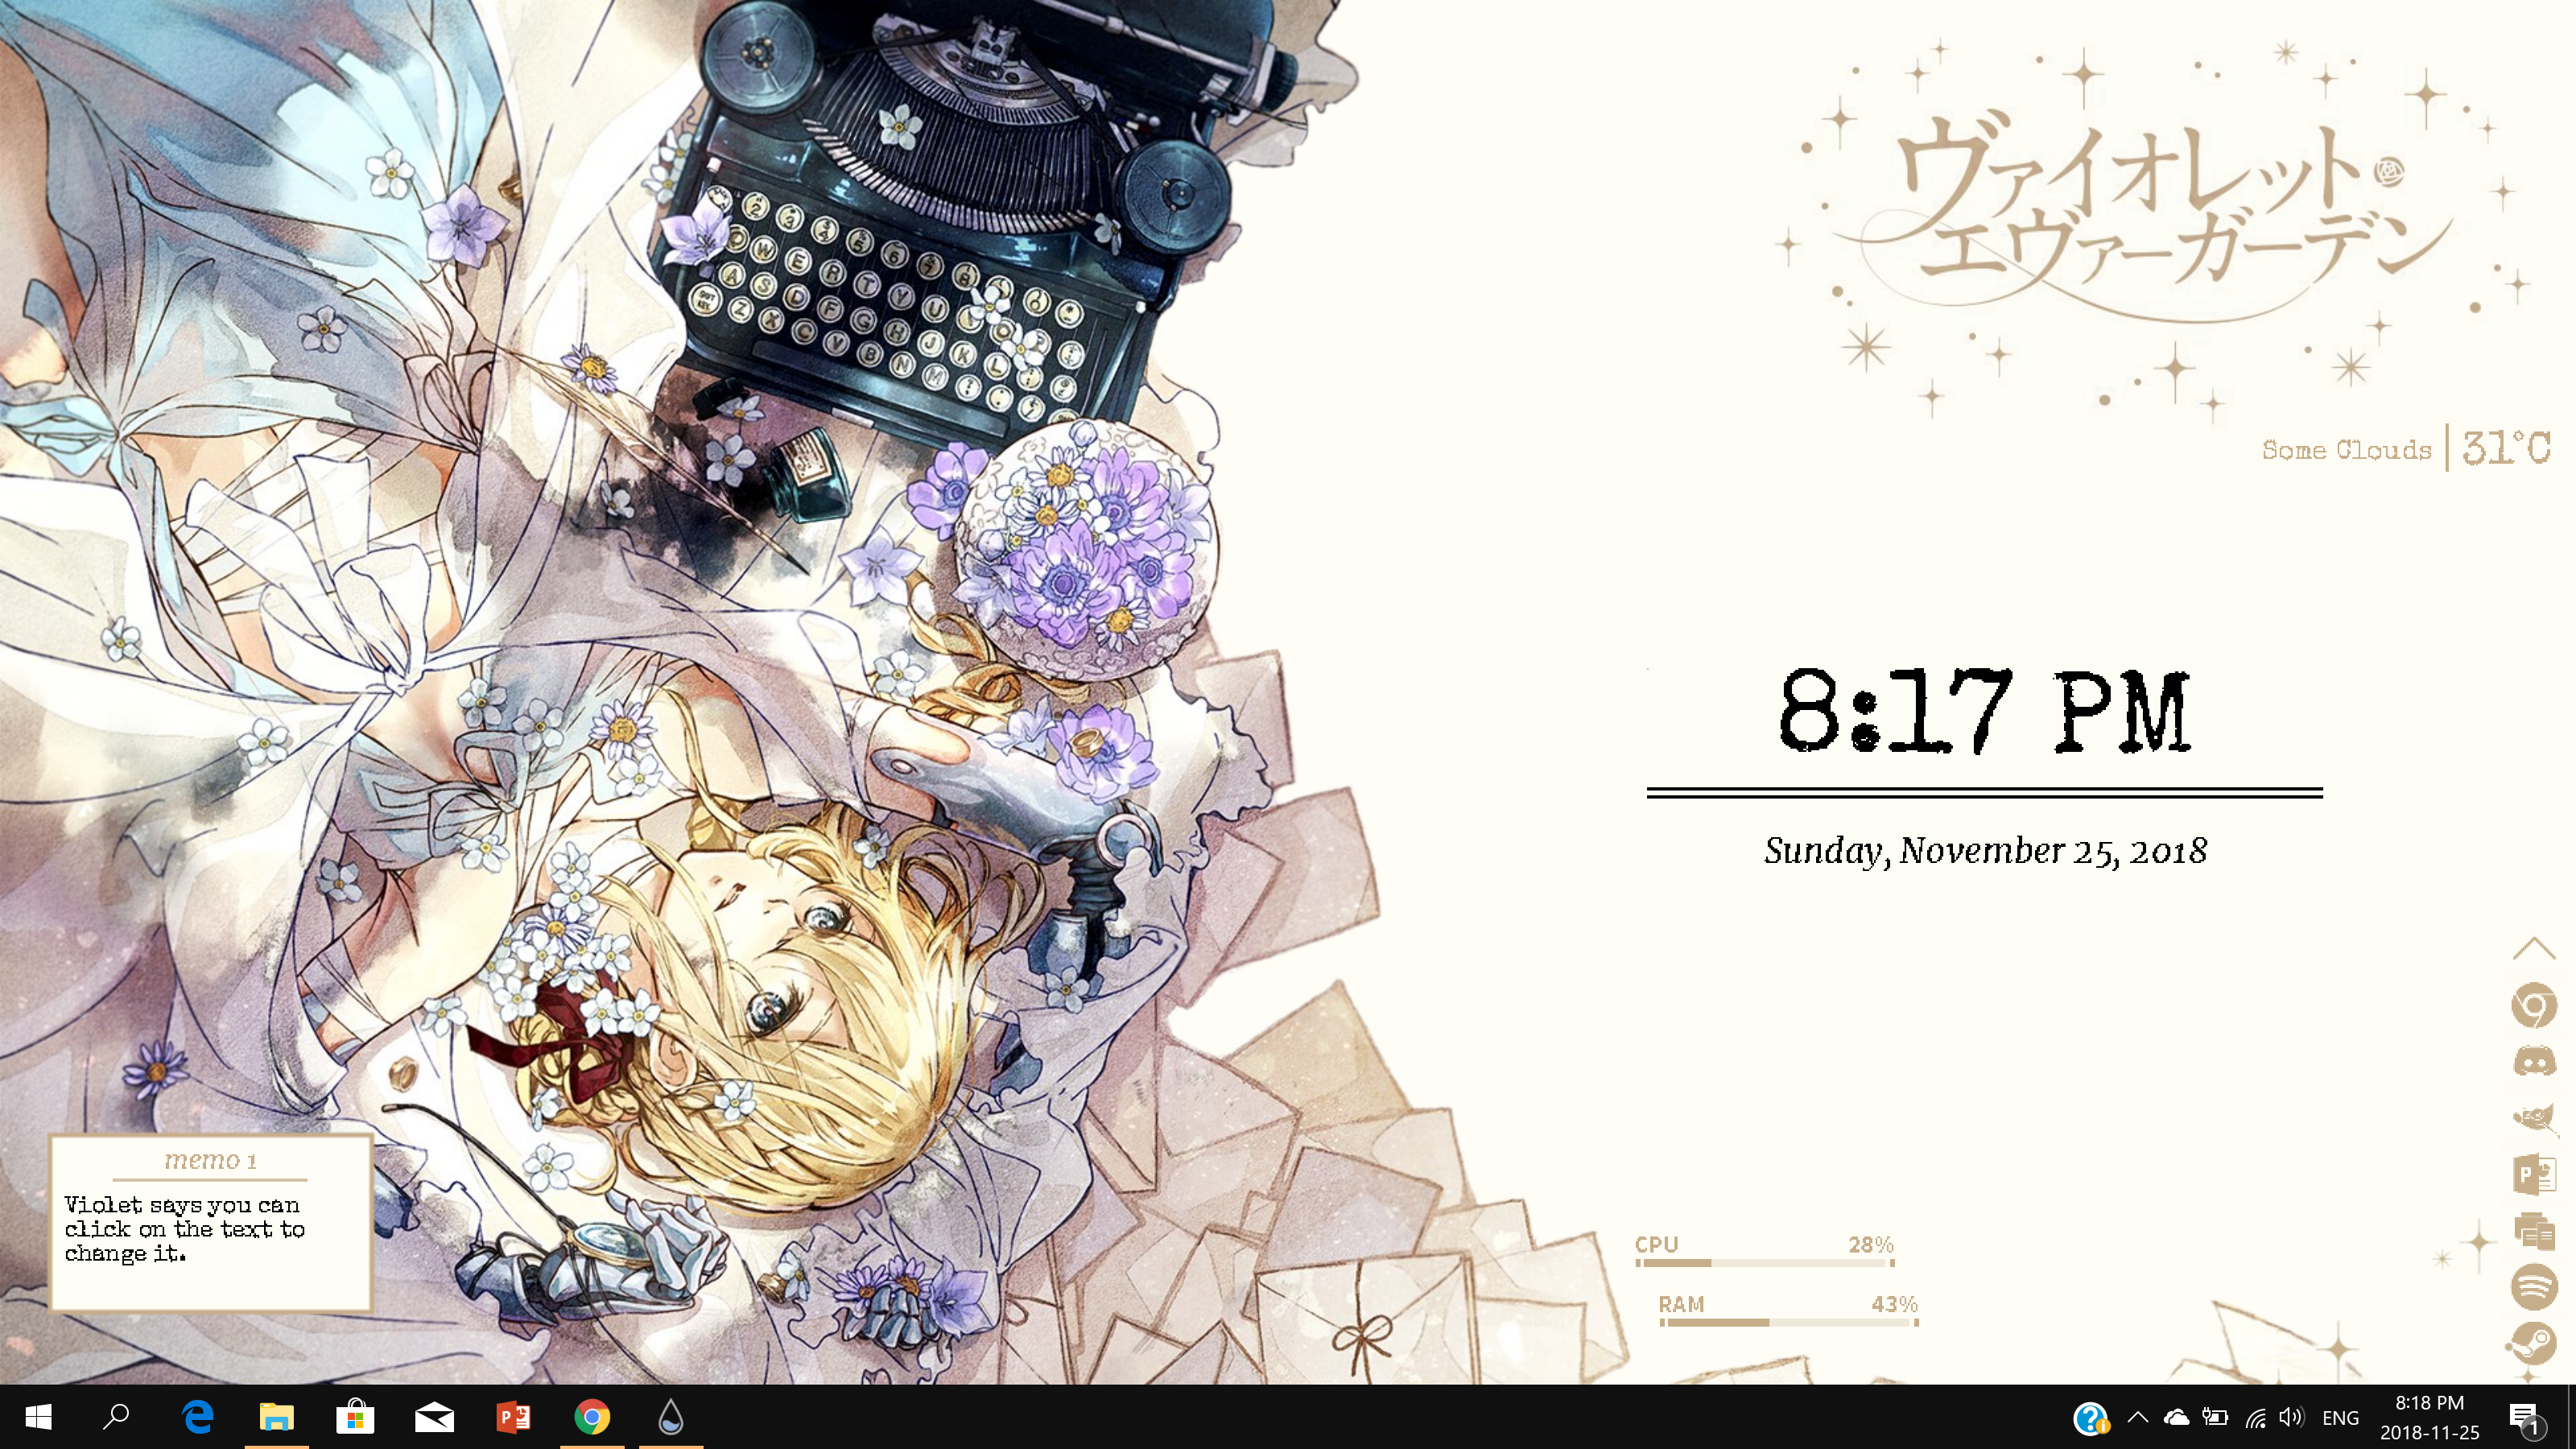This screenshot has height=1449, width=2576.
Task: Open the volume speaker control
Action: click(2291, 1417)
